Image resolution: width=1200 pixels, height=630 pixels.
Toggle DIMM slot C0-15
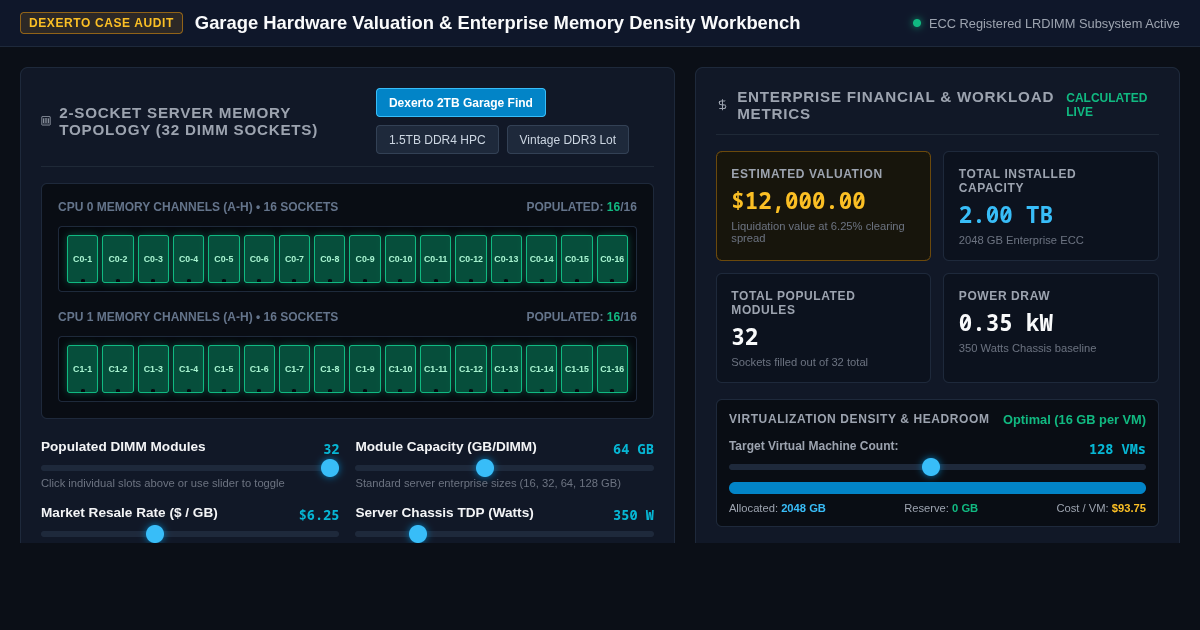click(577, 259)
